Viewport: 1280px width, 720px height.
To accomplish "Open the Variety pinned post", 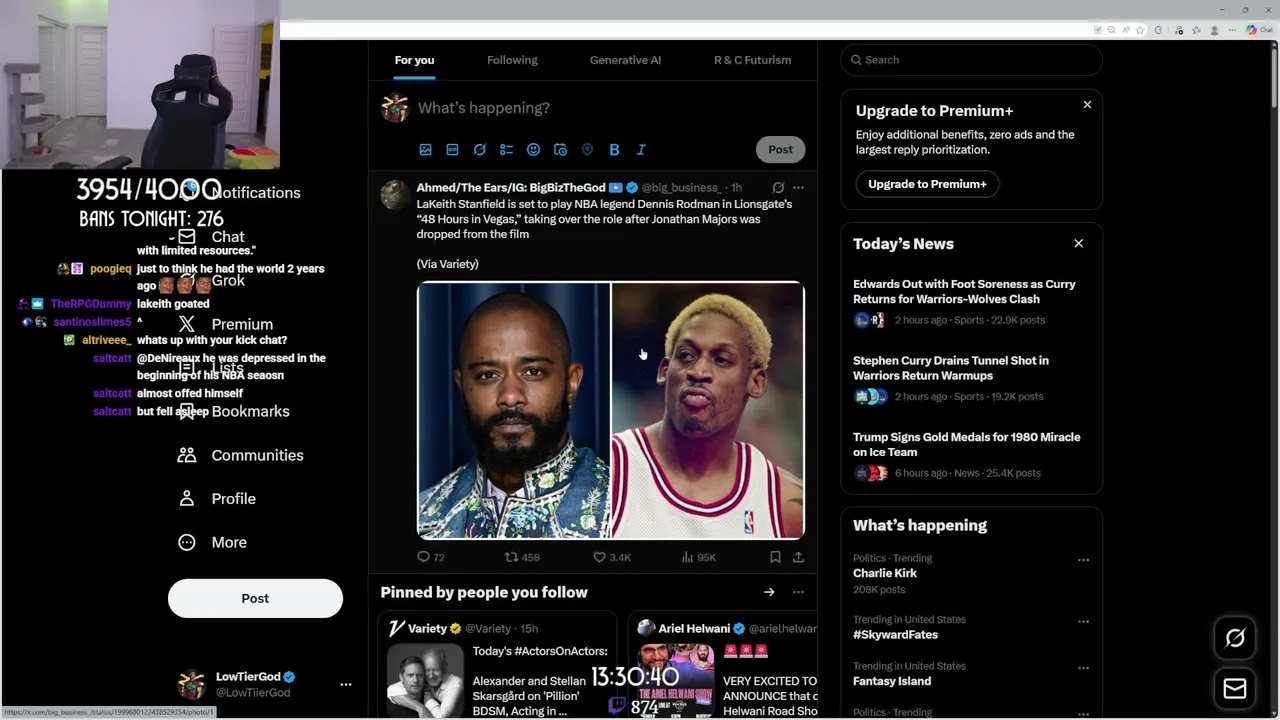I will point(497,665).
